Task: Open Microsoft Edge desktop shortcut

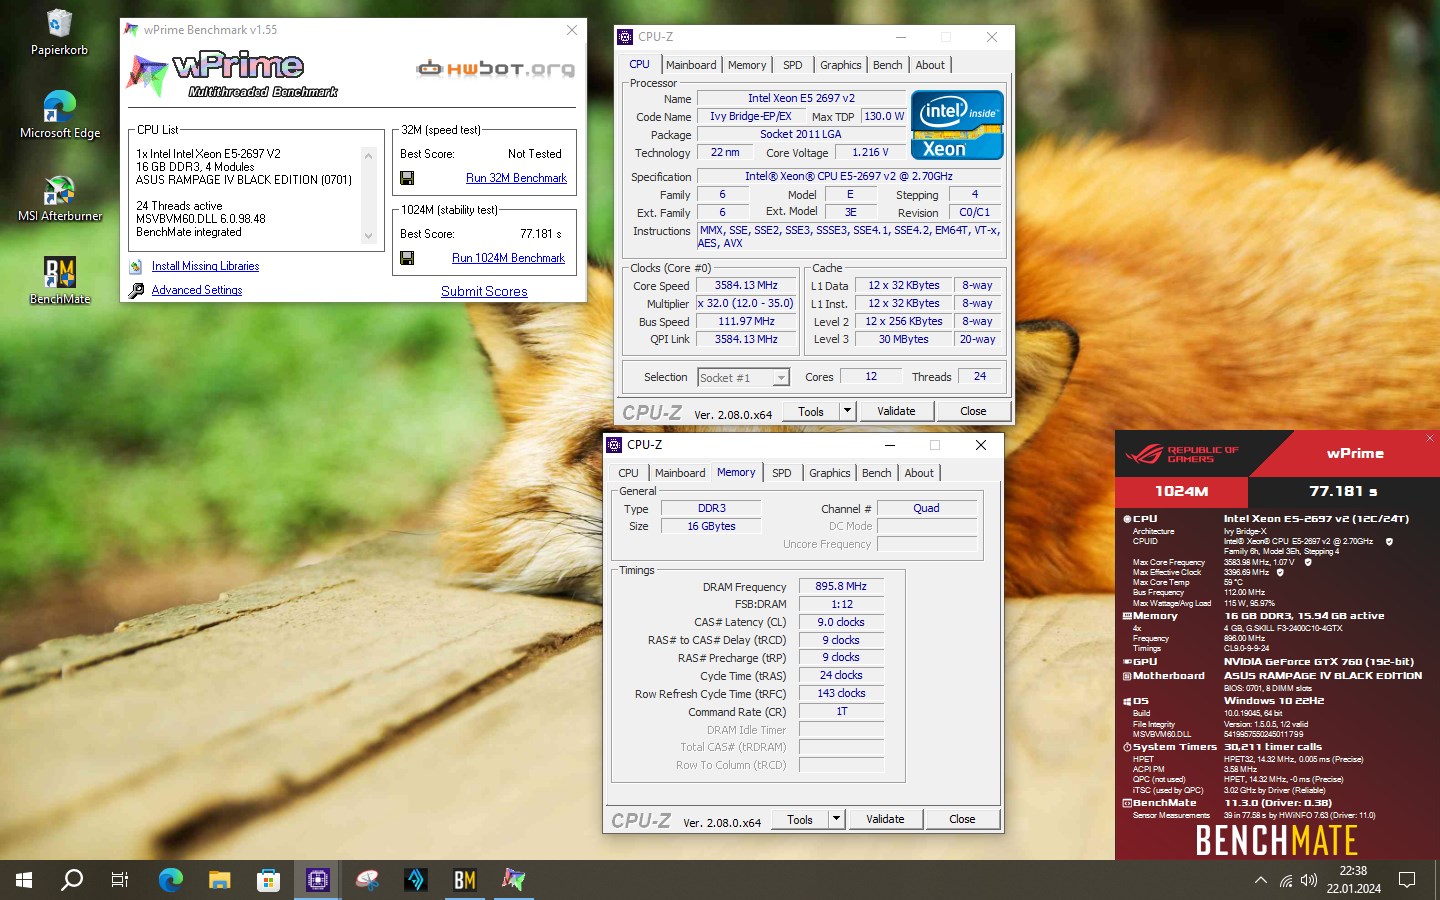Action: click(x=59, y=115)
